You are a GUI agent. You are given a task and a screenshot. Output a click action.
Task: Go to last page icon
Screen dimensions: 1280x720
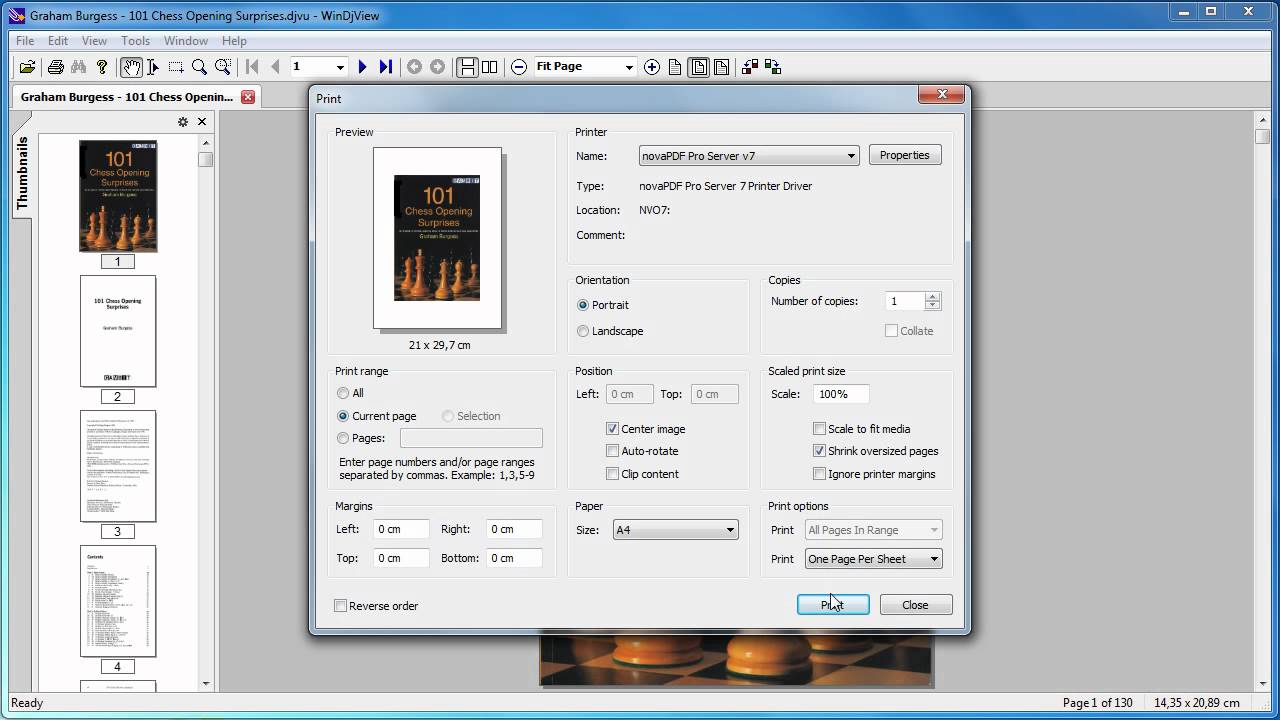click(386, 67)
